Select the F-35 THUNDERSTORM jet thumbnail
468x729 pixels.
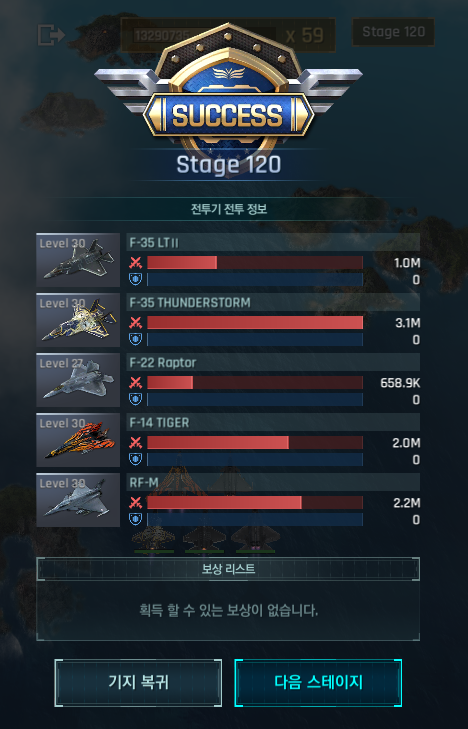[78, 320]
